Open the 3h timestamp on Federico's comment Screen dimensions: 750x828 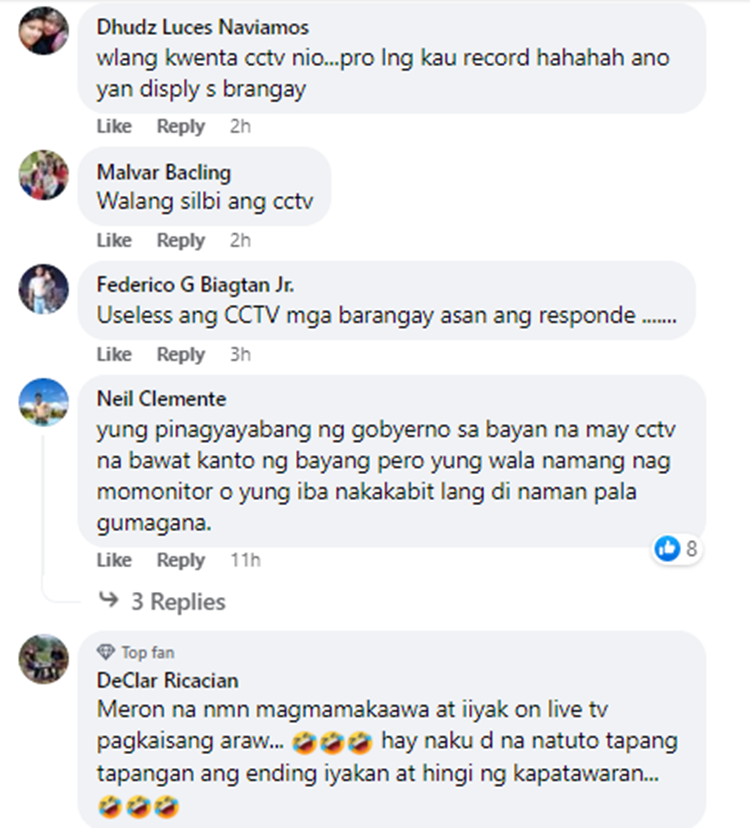pyautogui.click(x=240, y=354)
